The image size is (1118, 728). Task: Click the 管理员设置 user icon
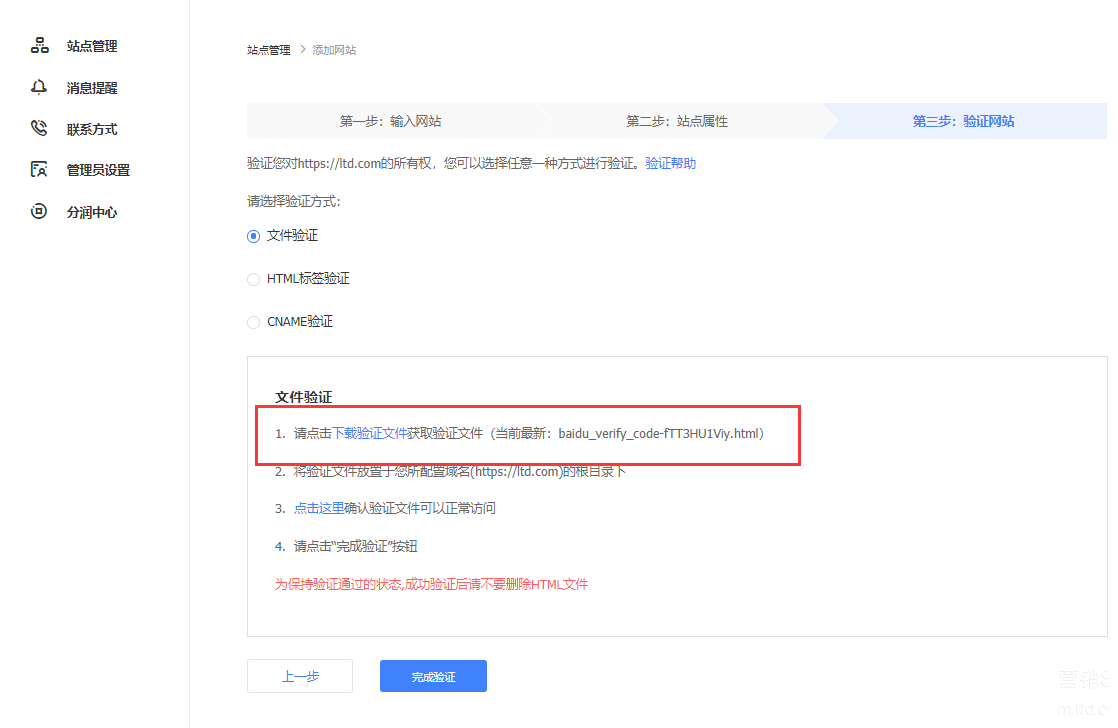pos(40,170)
